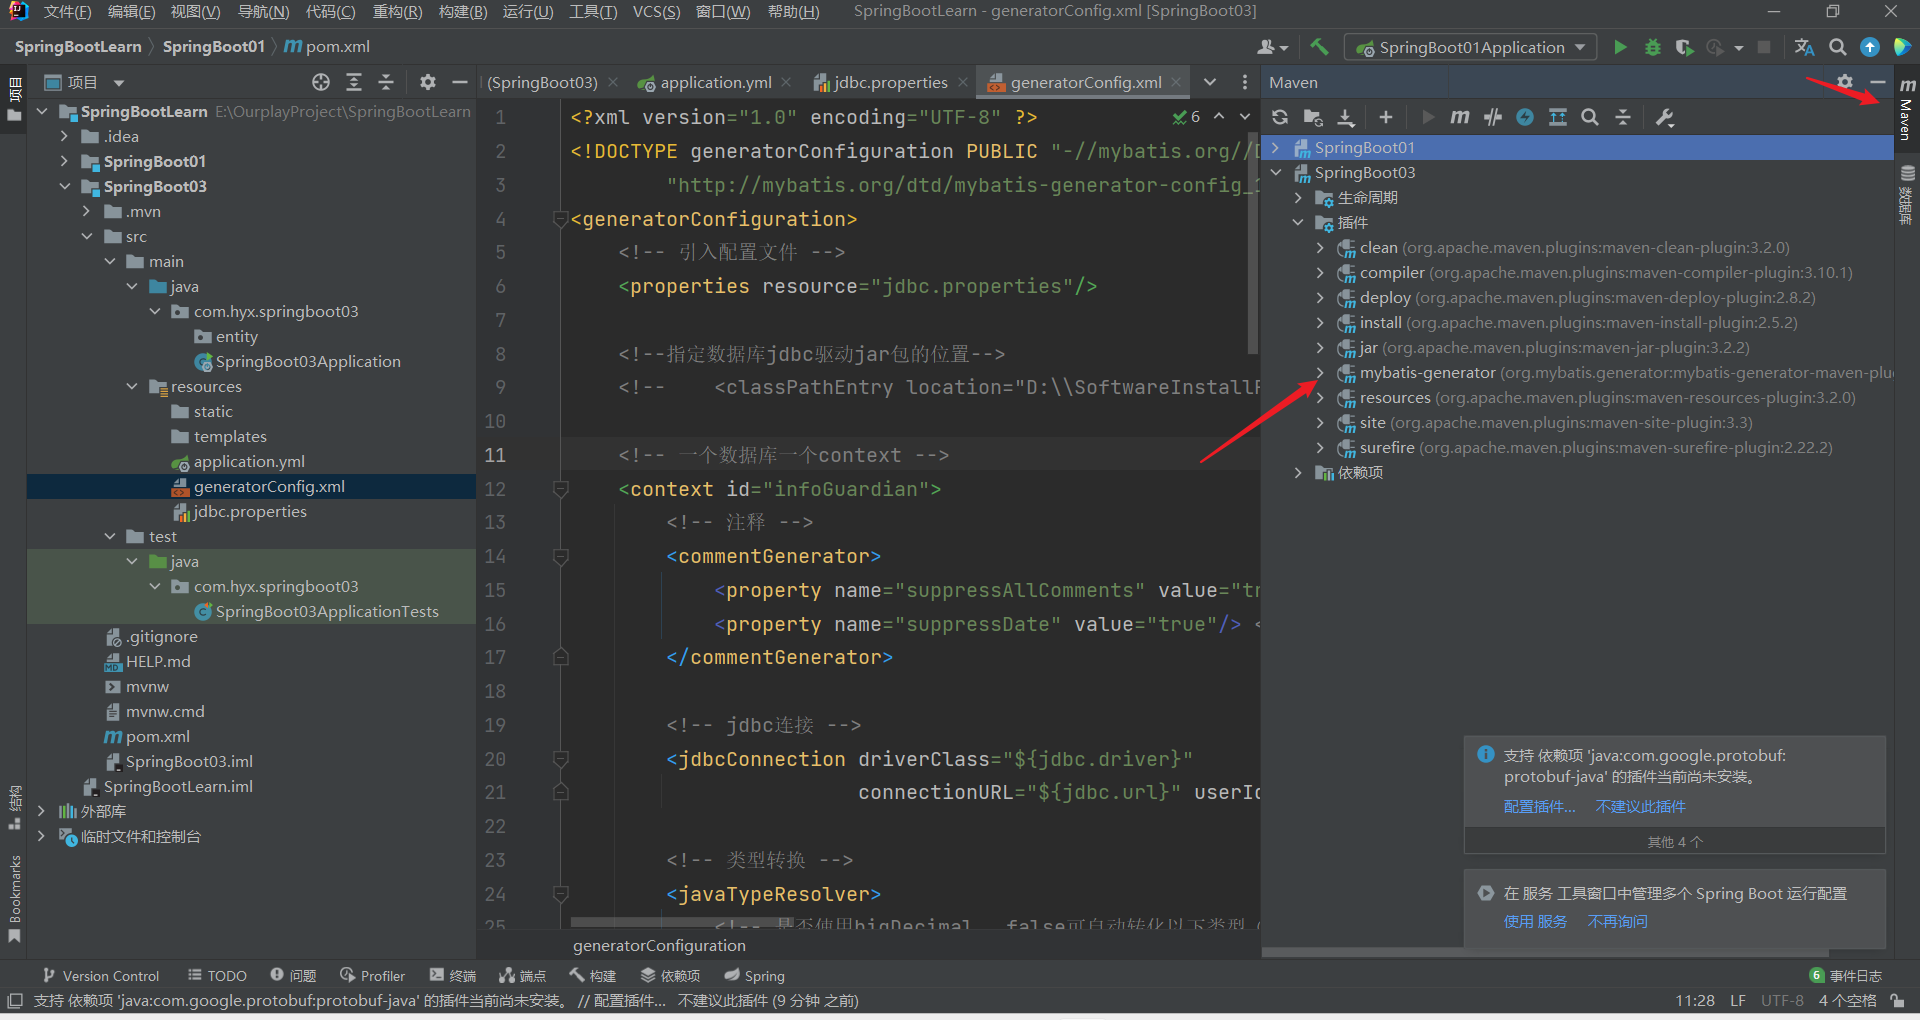Screen dimensions: 1920x1020
Task: Collapse the 插件 plugins node
Action: 1298,223
